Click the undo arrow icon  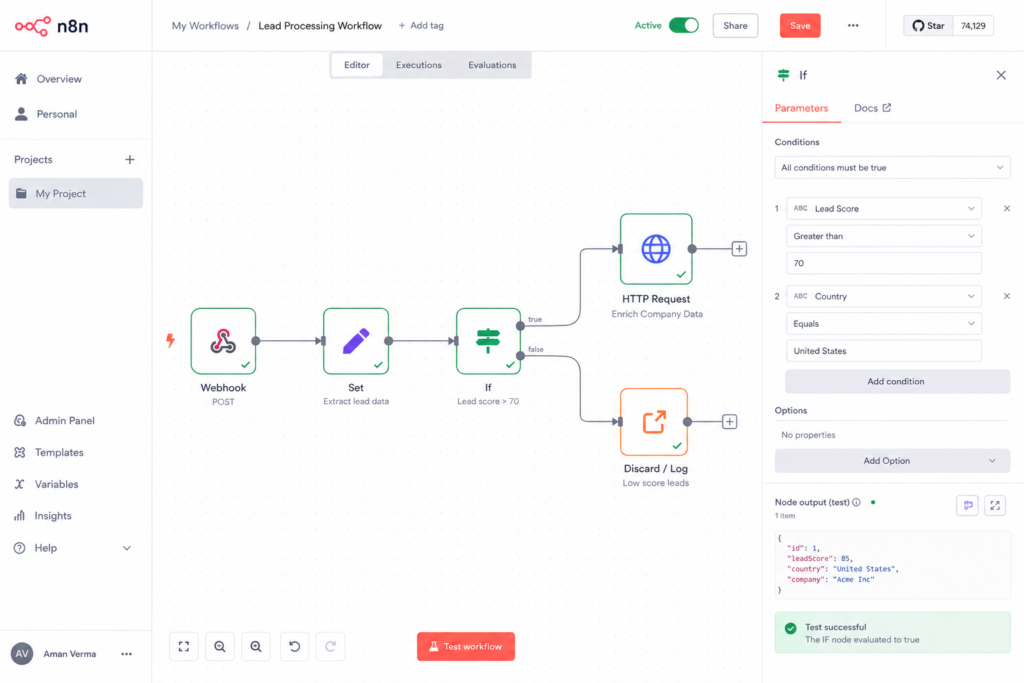tap(295, 646)
